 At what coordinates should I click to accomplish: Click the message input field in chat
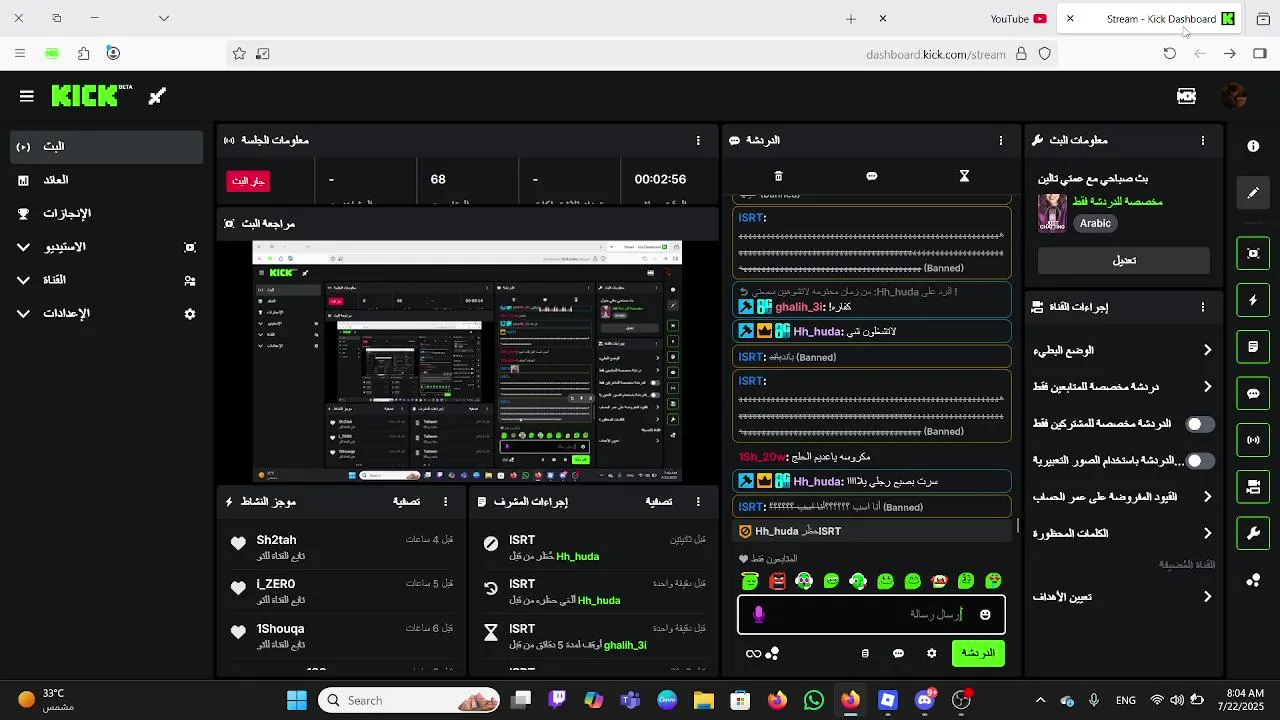pyautogui.click(x=871, y=615)
